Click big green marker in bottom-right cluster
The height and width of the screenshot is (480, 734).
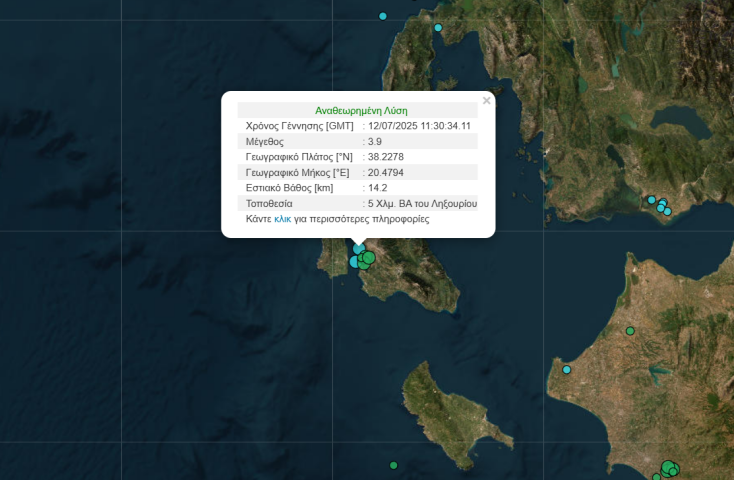[668, 467]
